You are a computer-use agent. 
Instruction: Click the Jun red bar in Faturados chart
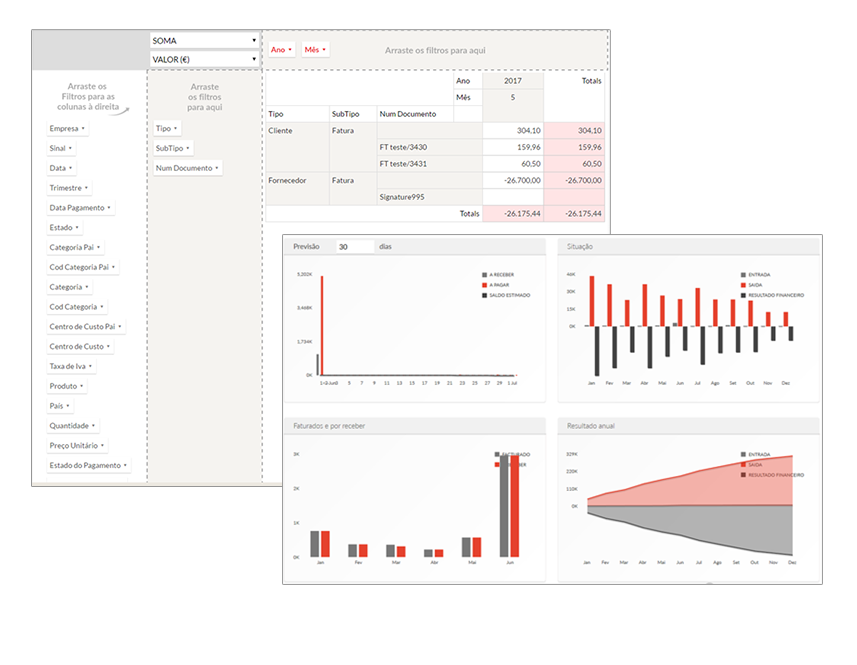coord(514,505)
